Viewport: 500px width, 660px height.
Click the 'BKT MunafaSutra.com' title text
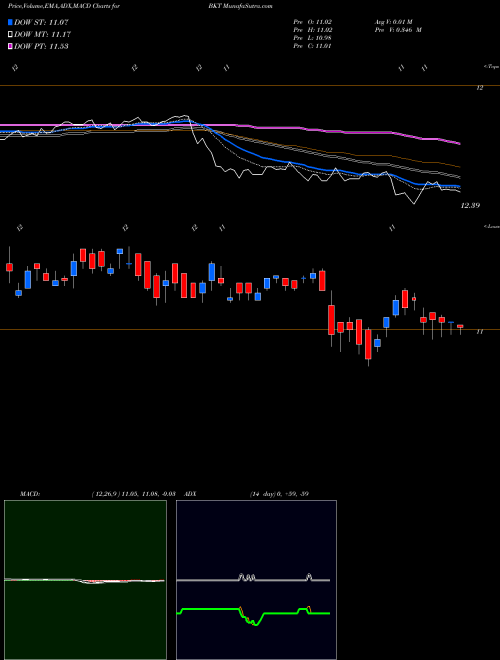(x=240, y=6)
